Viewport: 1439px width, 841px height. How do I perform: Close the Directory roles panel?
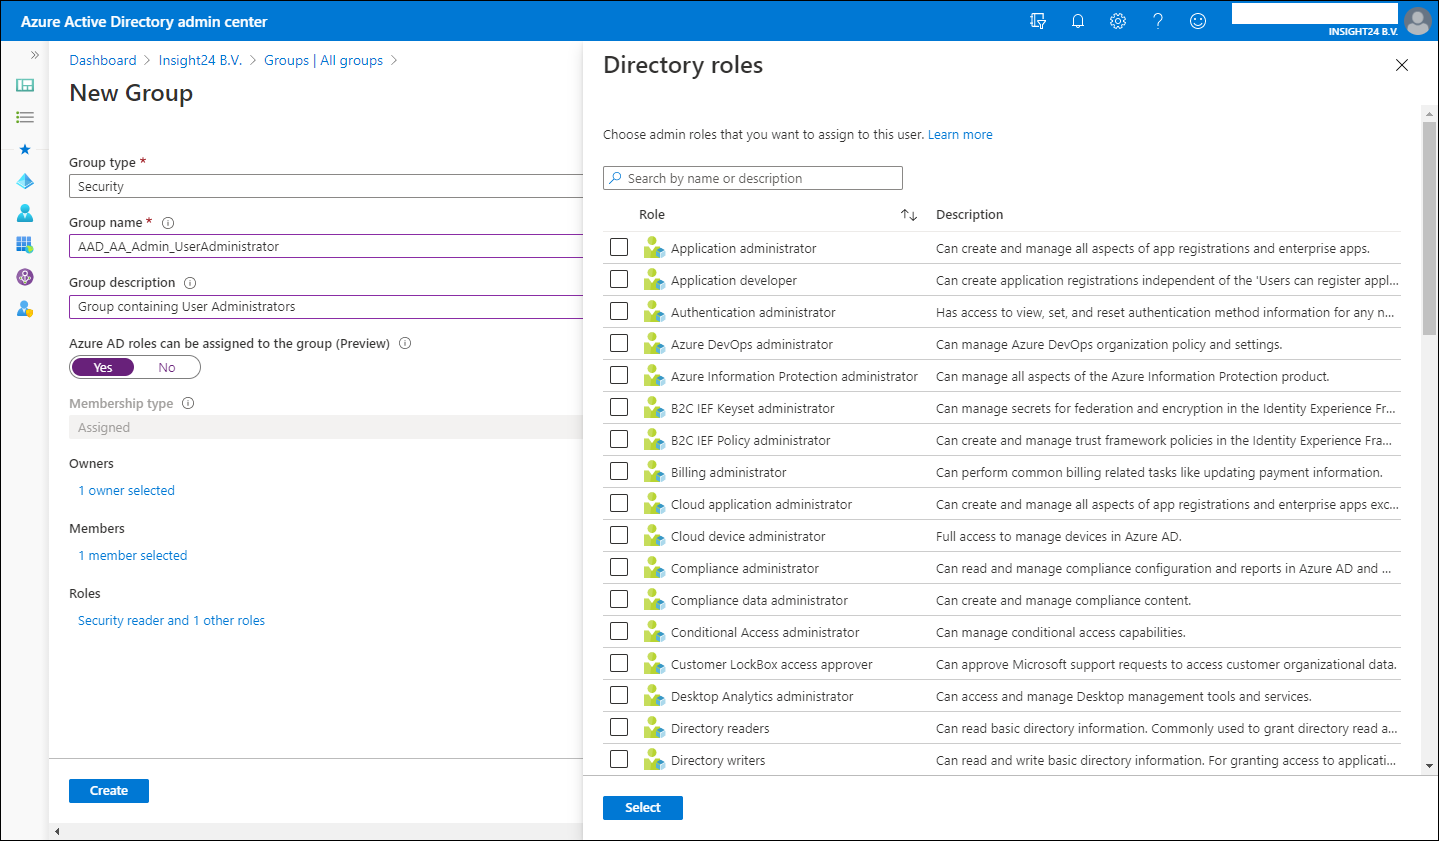pos(1402,65)
